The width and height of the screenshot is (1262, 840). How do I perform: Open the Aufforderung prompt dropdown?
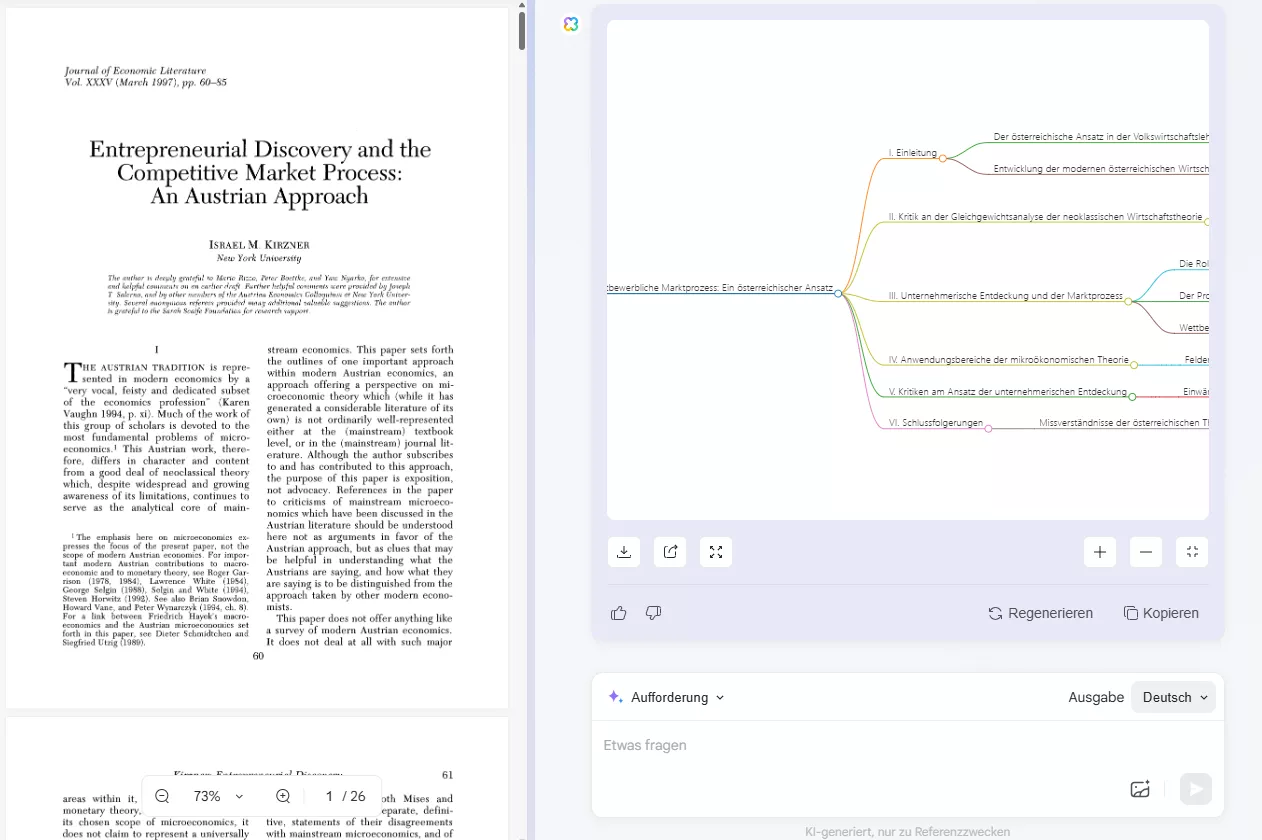tap(666, 697)
